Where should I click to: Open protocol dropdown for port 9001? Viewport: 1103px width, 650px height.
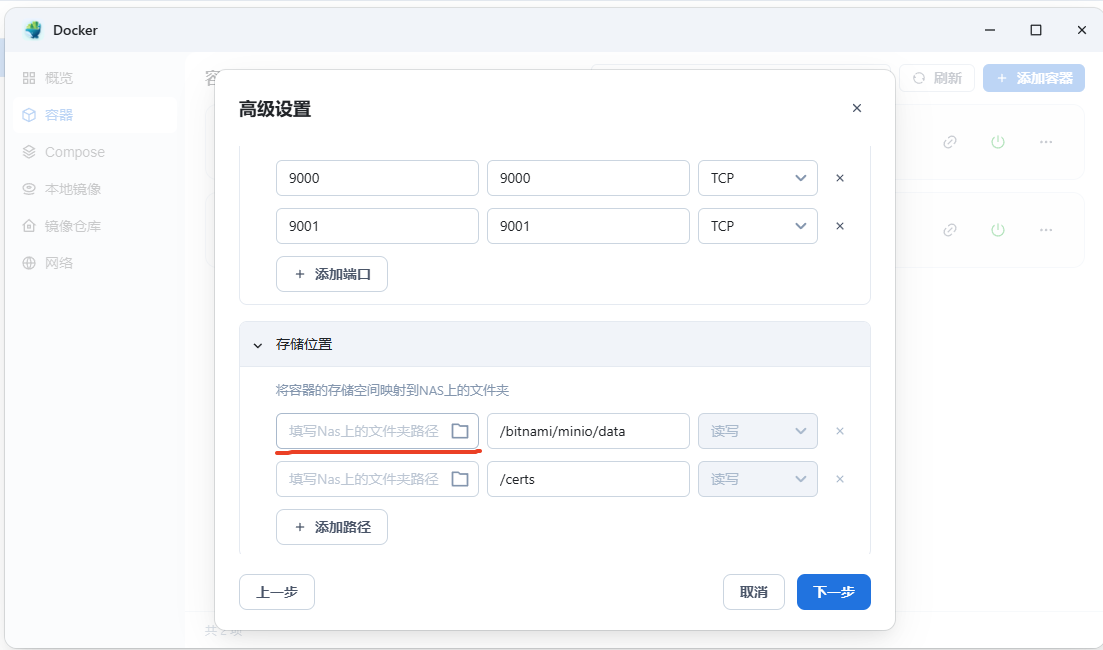click(x=758, y=226)
